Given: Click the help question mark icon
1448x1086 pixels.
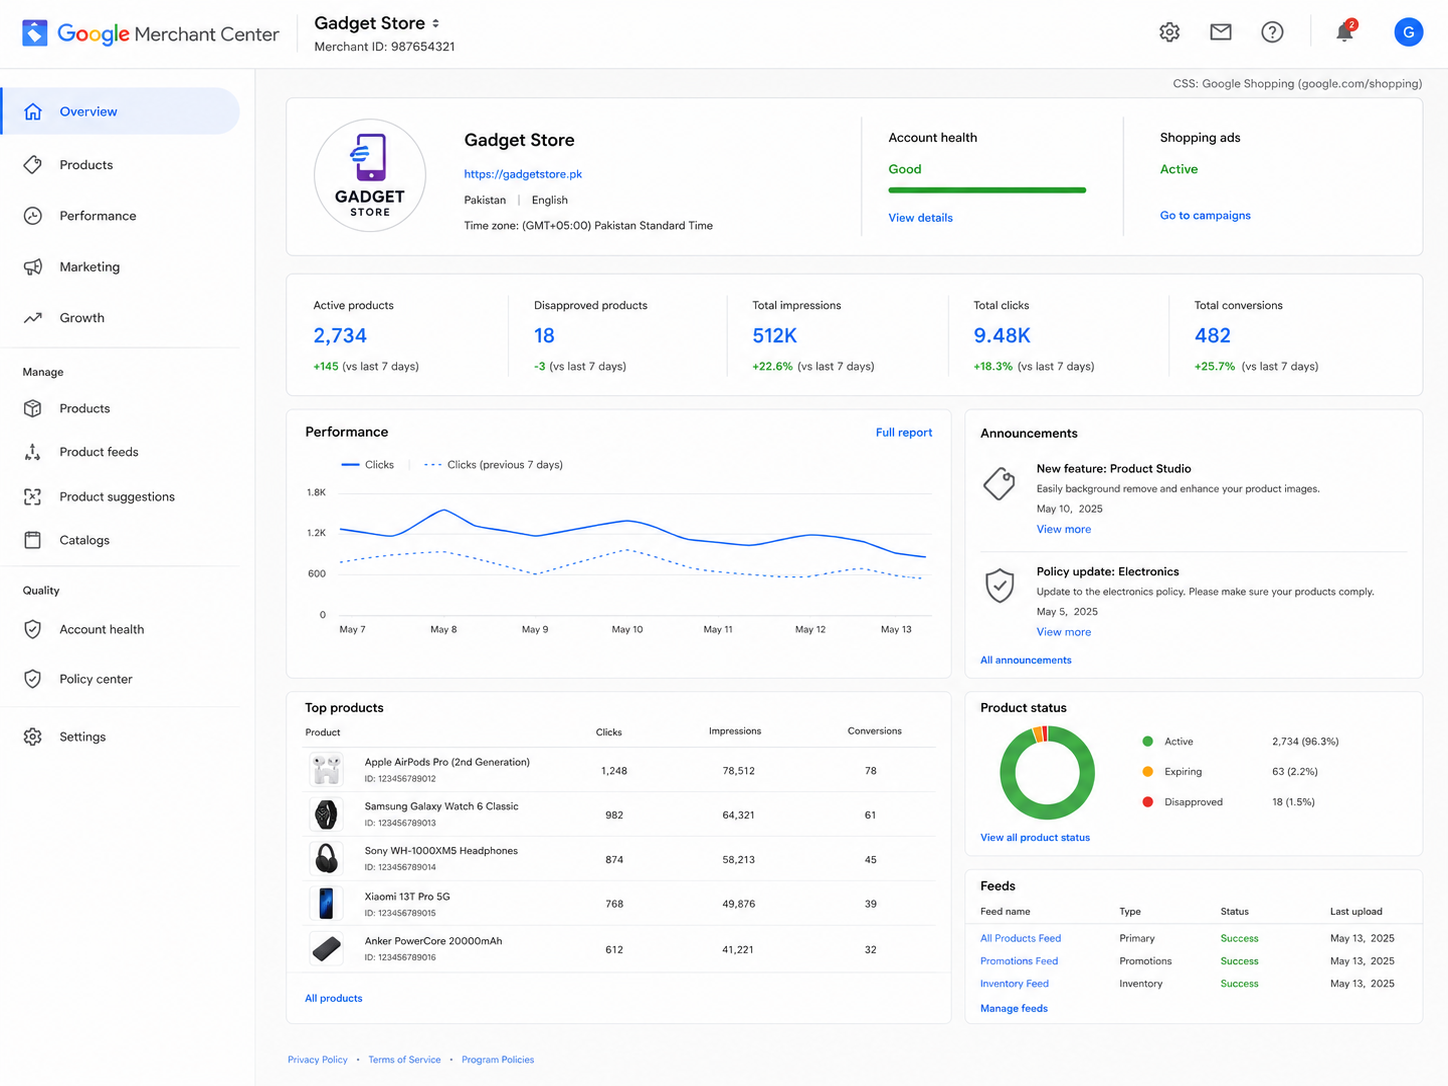Looking at the screenshot, I should [x=1272, y=32].
